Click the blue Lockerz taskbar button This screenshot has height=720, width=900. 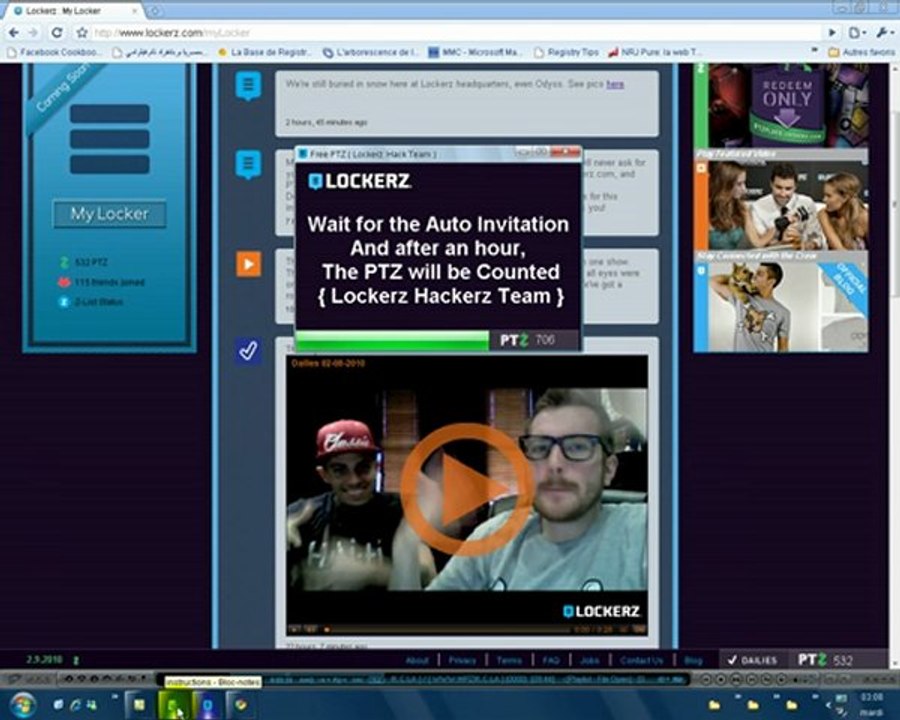tap(208, 704)
